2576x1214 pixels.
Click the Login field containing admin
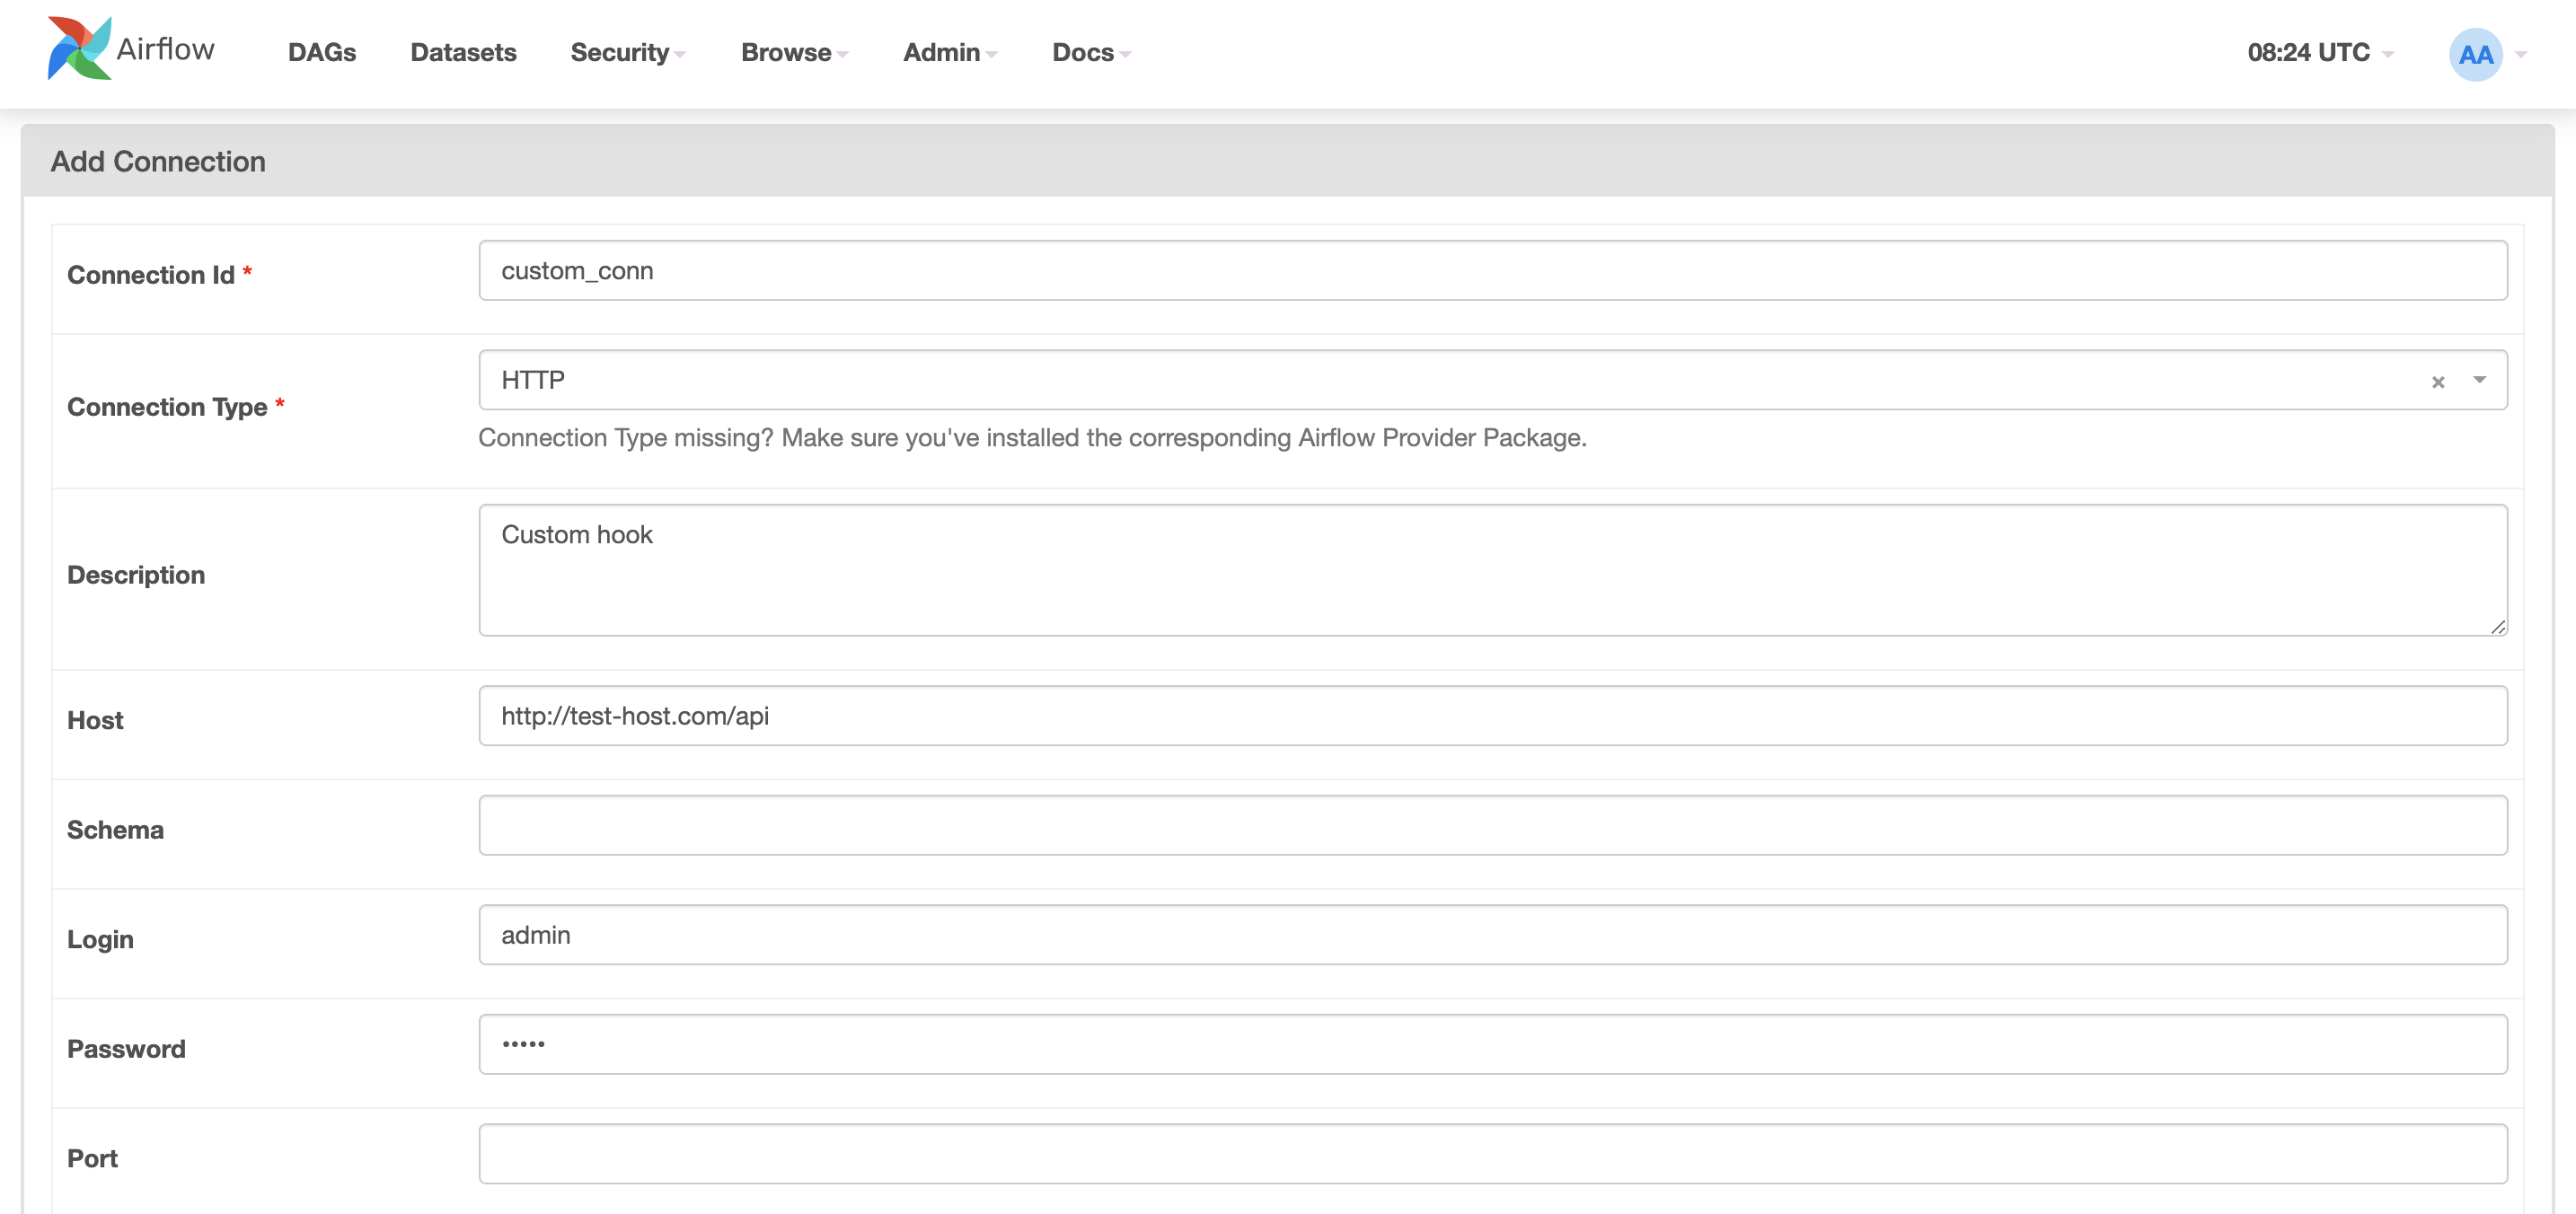(x=1492, y=935)
